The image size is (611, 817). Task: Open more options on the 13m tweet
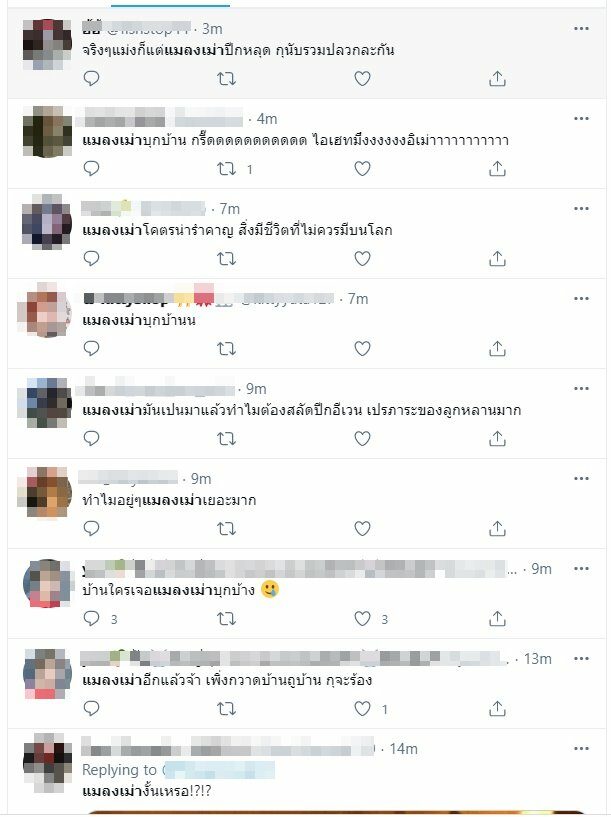click(581, 659)
